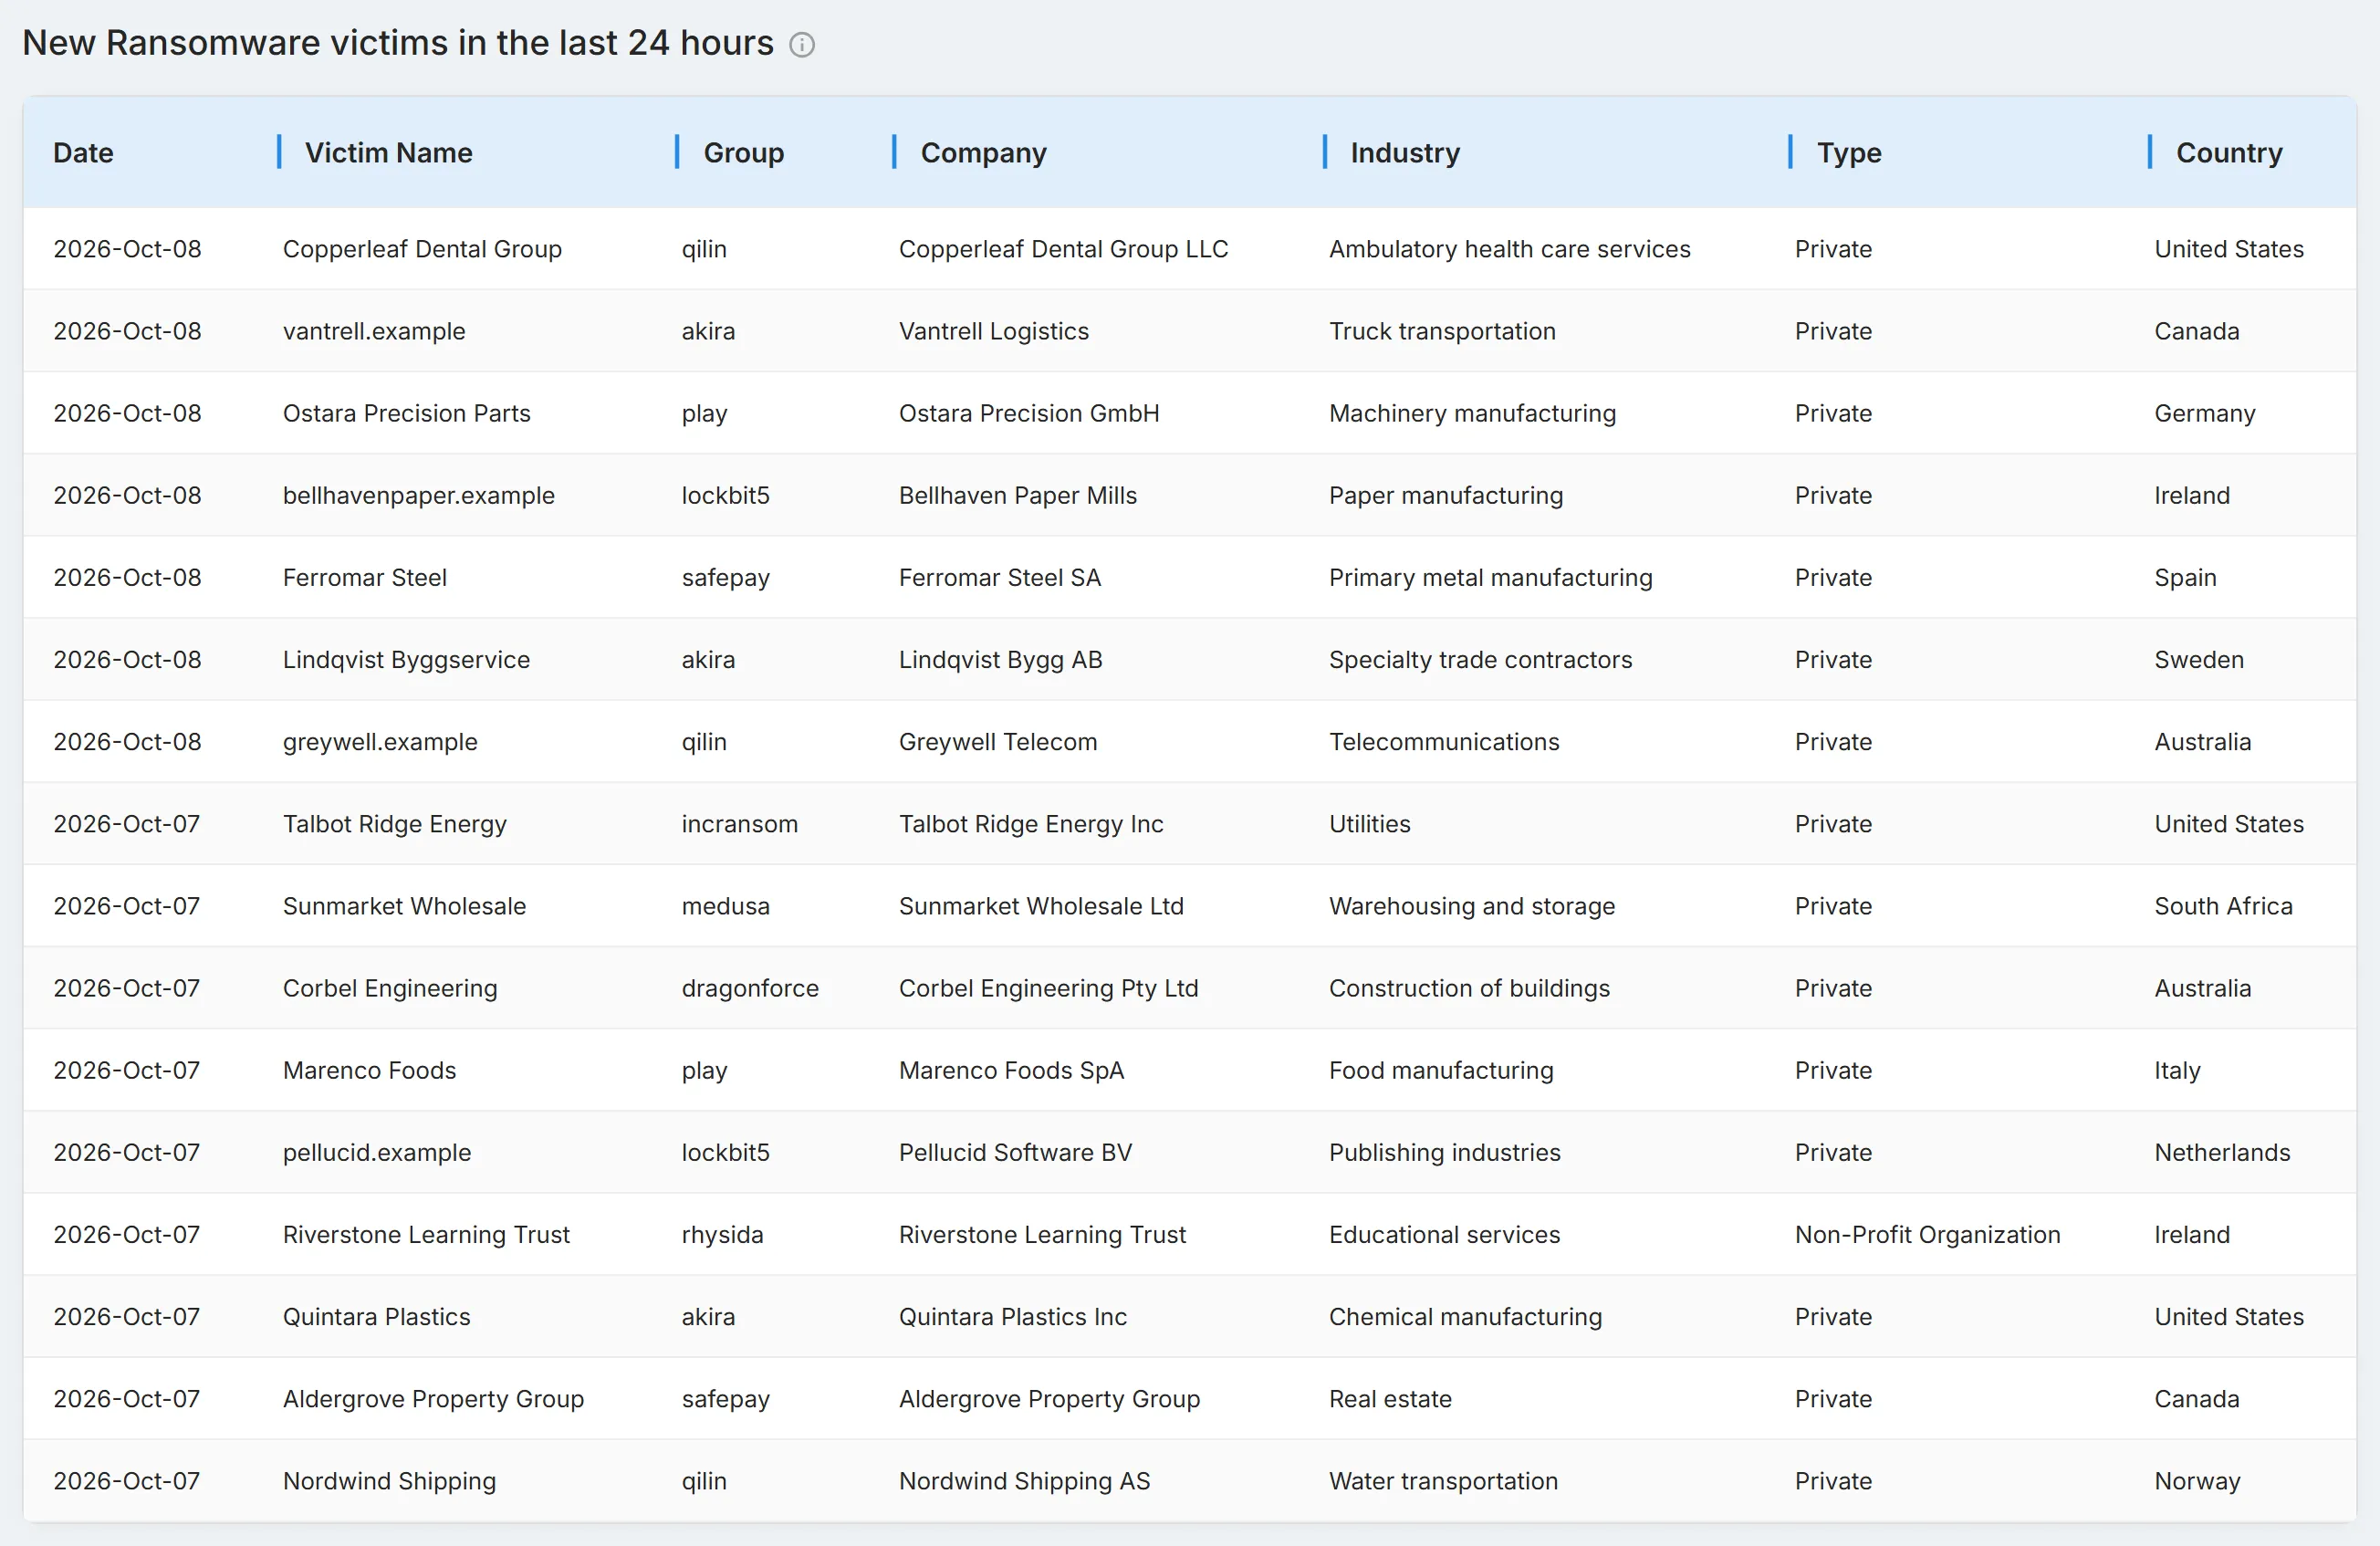Select the Bellhaven Paper Mills company cell

point(1017,495)
